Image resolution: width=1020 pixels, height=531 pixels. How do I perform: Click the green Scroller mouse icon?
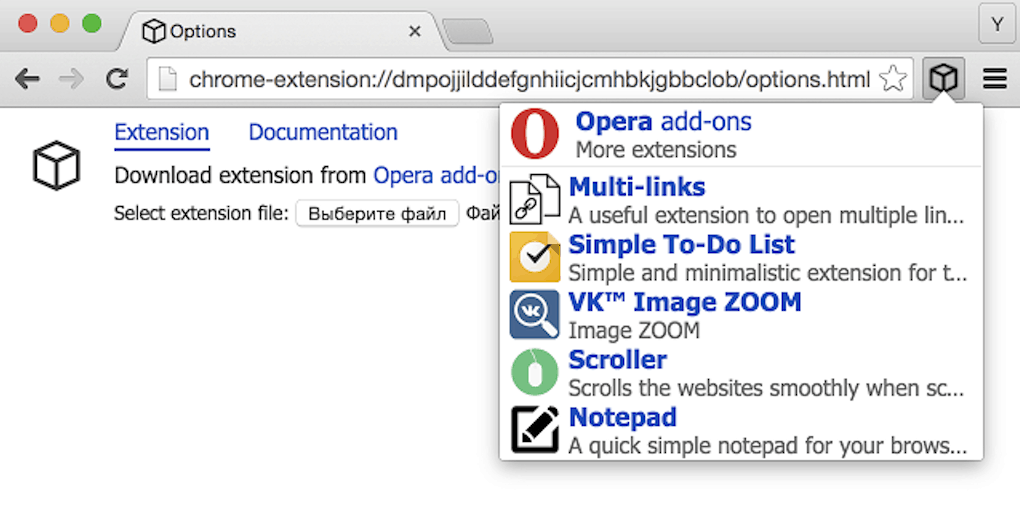[x=535, y=372]
